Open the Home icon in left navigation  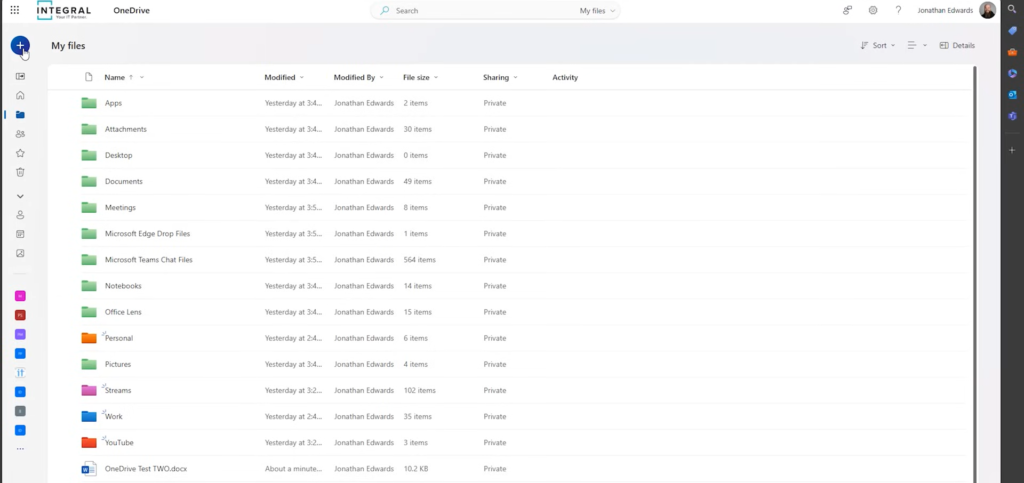(x=20, y=95)
